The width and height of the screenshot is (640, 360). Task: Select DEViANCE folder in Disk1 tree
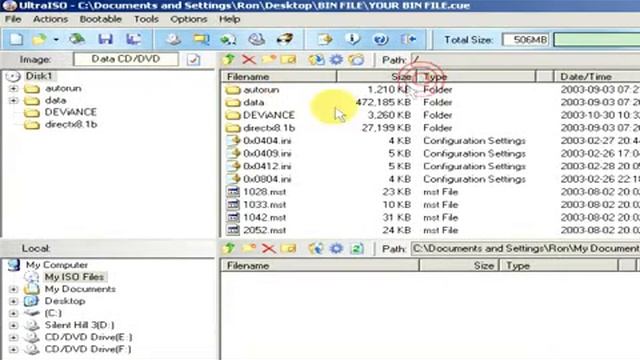tap(71, 112)
